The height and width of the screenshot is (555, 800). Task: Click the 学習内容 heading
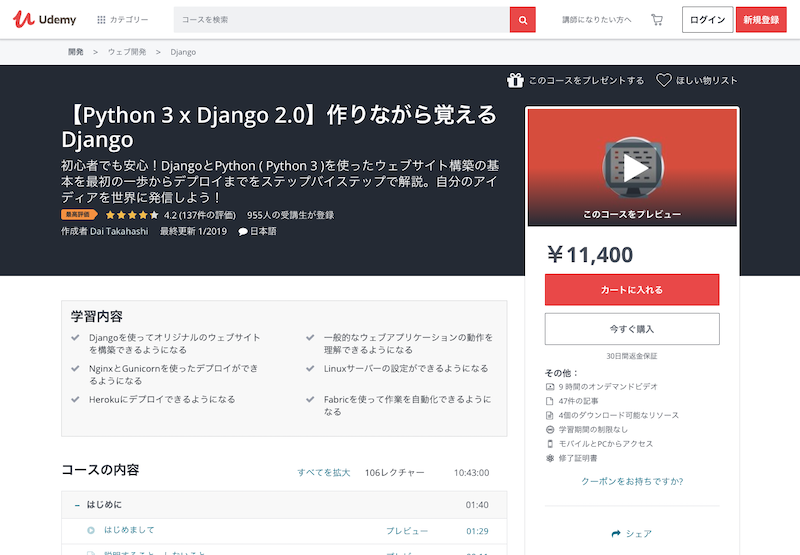[x=97, y=316]
